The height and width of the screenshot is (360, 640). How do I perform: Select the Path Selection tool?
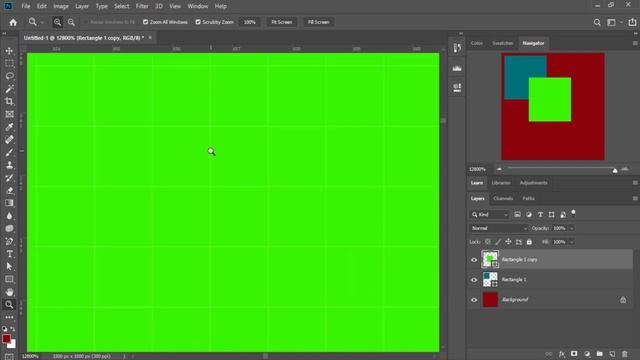[9, 266]
